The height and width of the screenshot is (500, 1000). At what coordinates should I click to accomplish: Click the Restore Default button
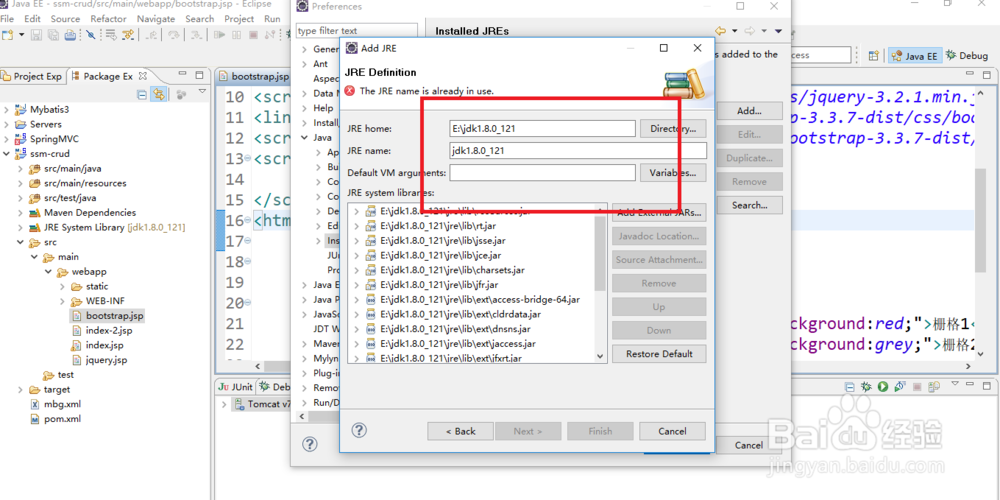coord(659,353)
